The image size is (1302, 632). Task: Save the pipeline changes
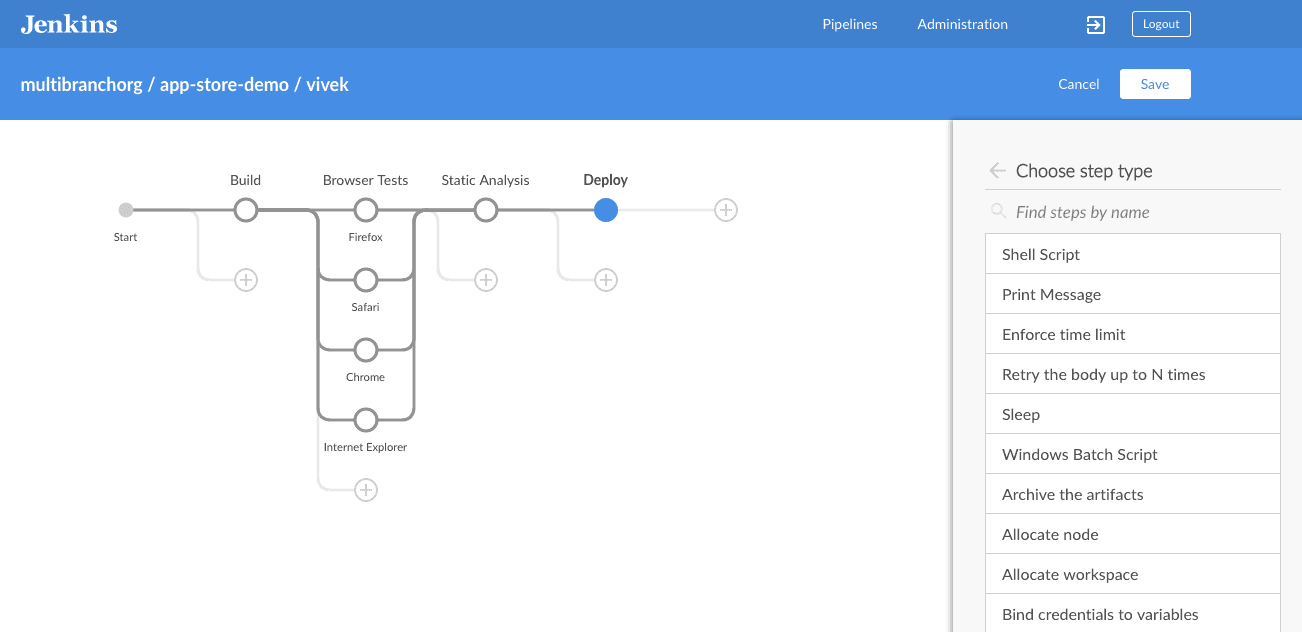click(1155, 84)
